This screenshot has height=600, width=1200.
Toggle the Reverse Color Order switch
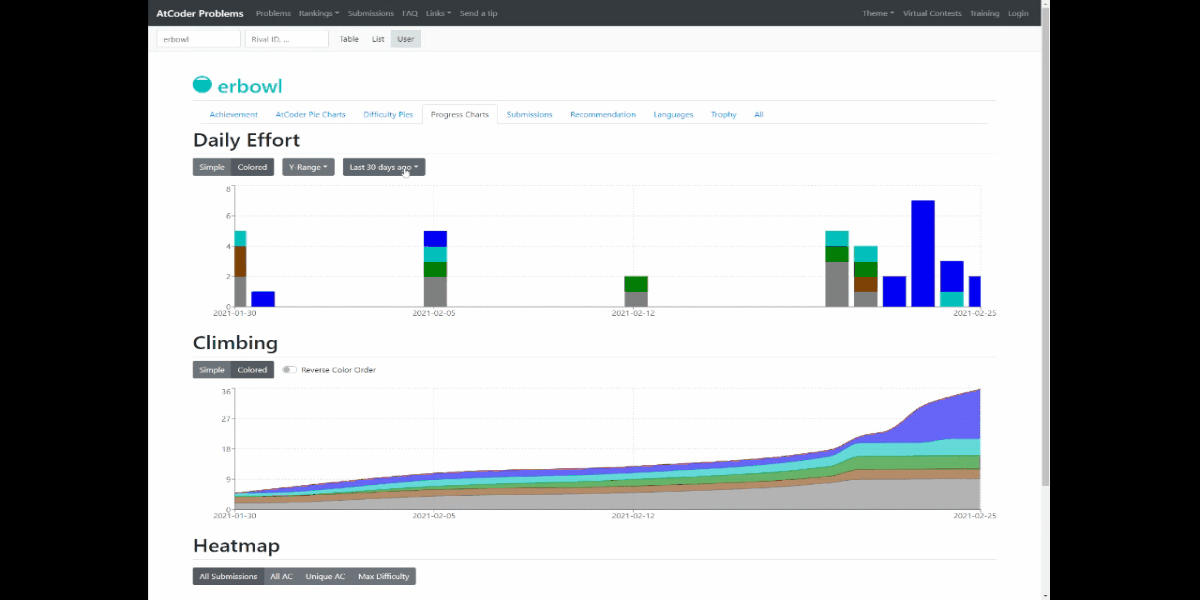click(289, 370)
